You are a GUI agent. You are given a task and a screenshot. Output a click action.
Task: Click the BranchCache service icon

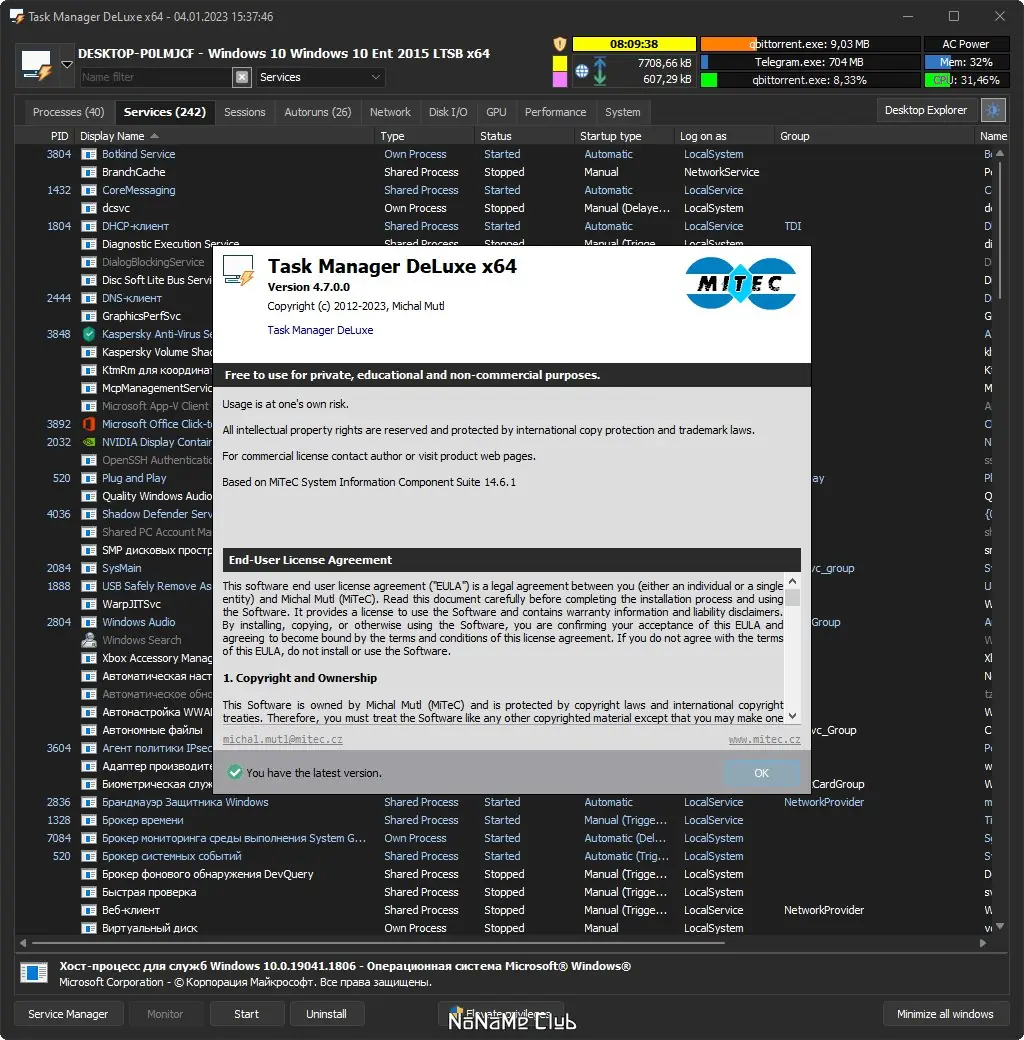point(89,172)
